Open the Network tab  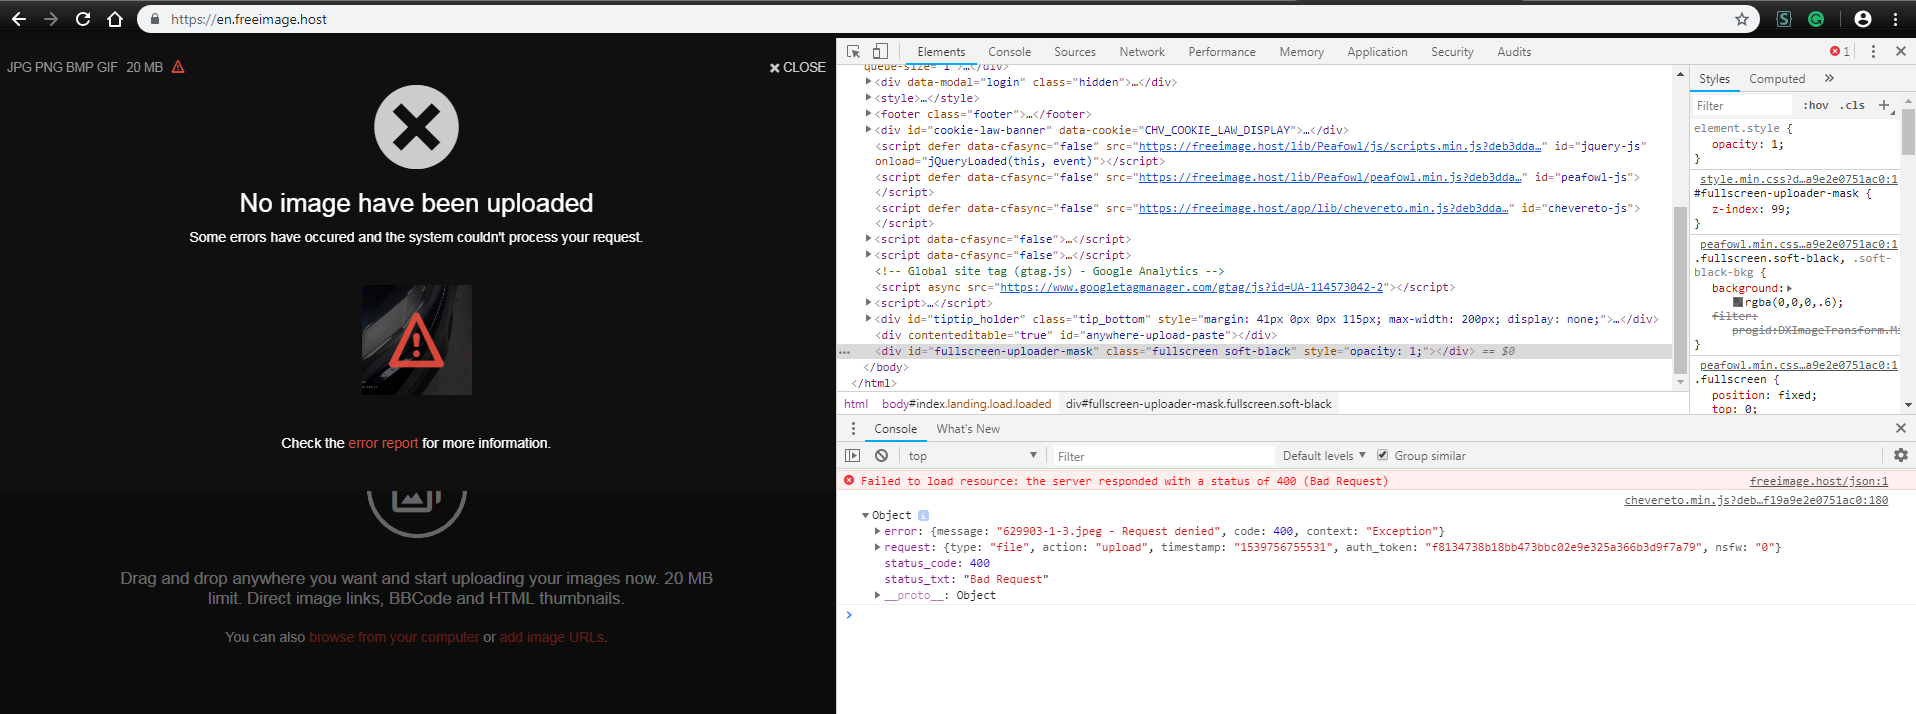[1142, 52]
